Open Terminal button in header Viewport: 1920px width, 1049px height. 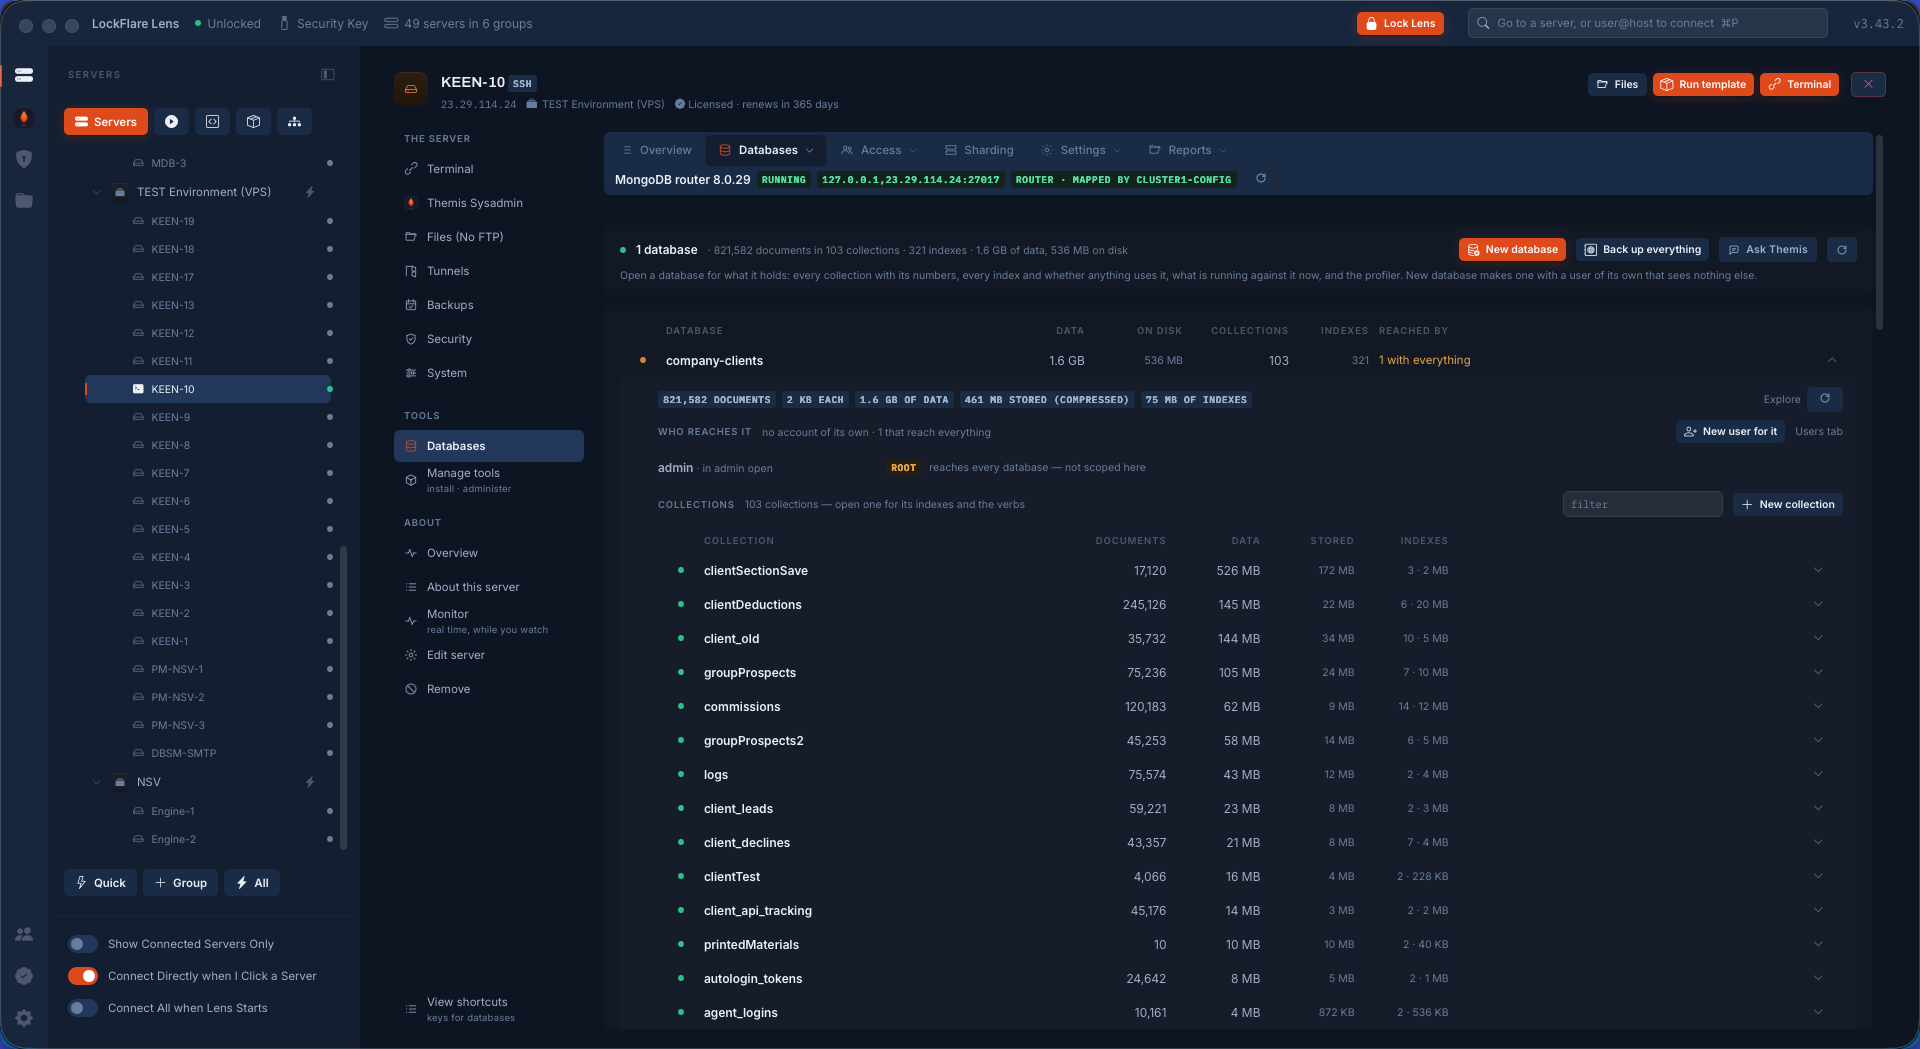(x=1799, y=85)
